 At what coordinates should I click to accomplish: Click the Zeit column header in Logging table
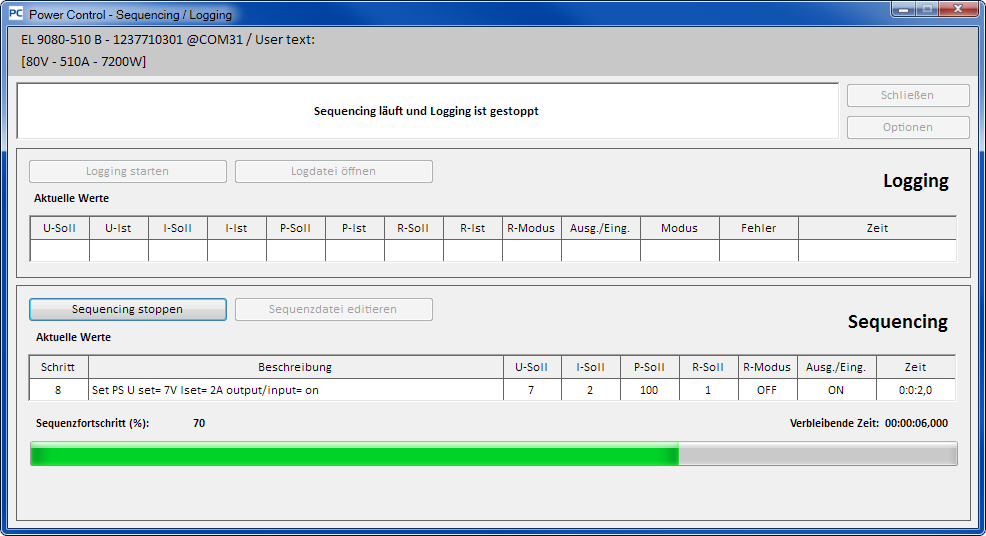click(x=877, y=228)
